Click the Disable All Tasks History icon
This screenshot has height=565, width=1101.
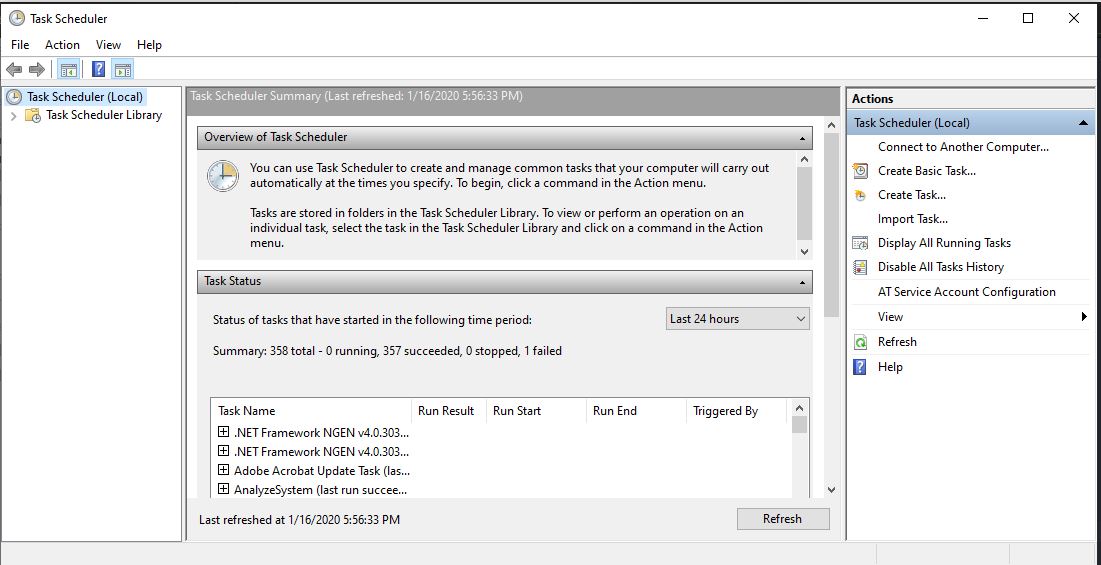pyautogui.click(x=860, y=267)
